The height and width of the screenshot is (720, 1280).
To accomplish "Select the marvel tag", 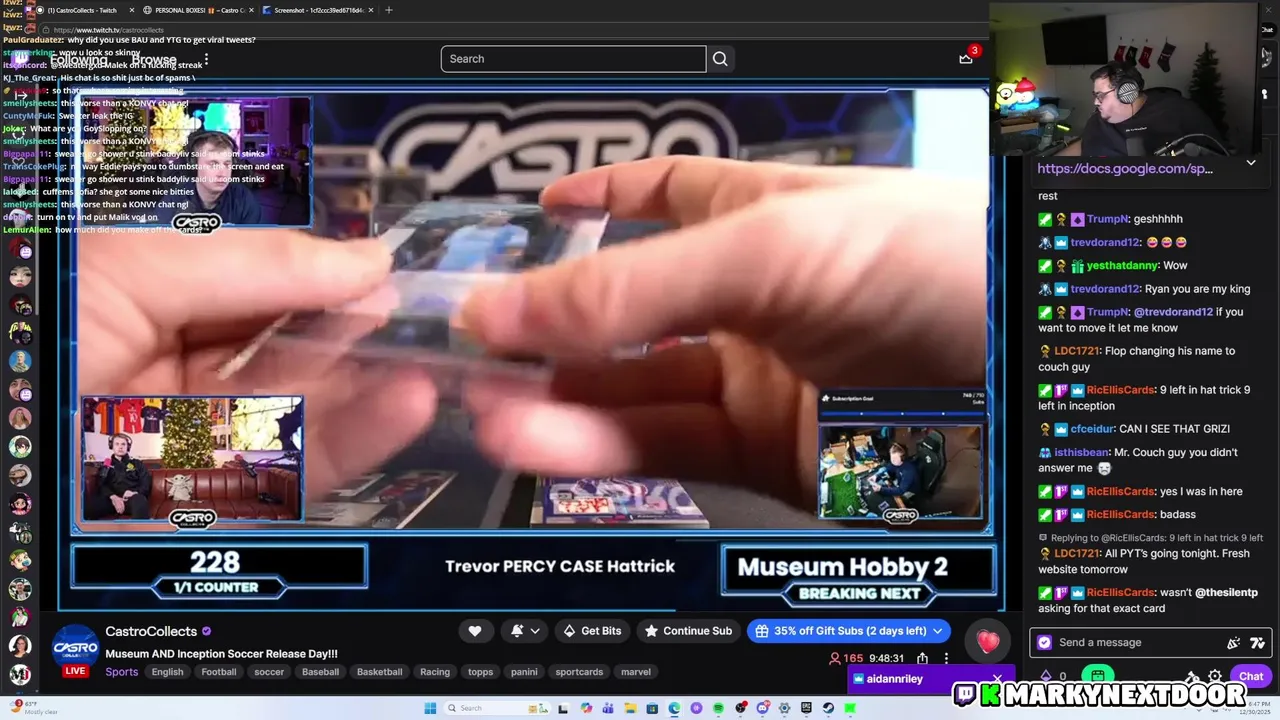I will pos(636,672).
